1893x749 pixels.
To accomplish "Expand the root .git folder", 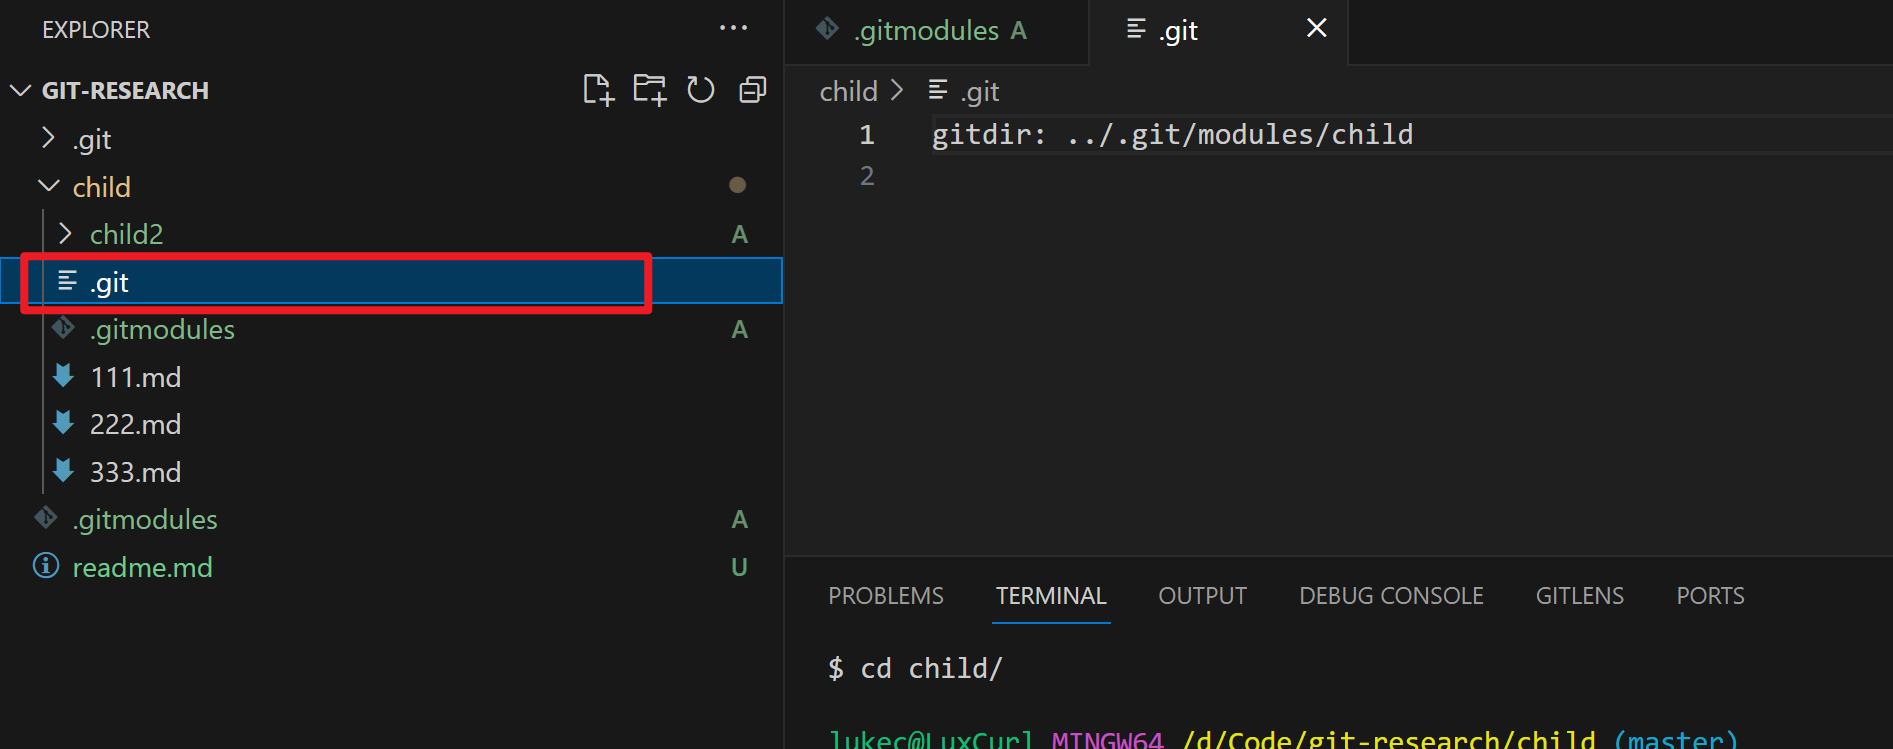I will click(91, 139).
